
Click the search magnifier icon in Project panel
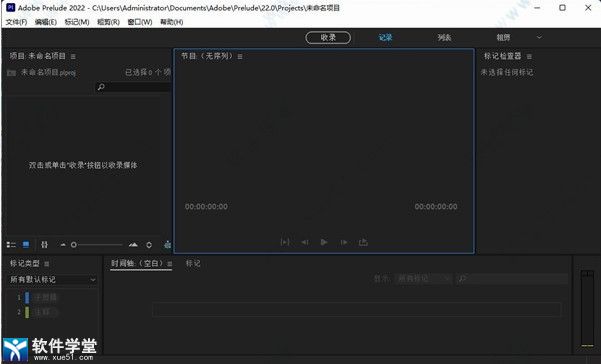tap(101, 87)
